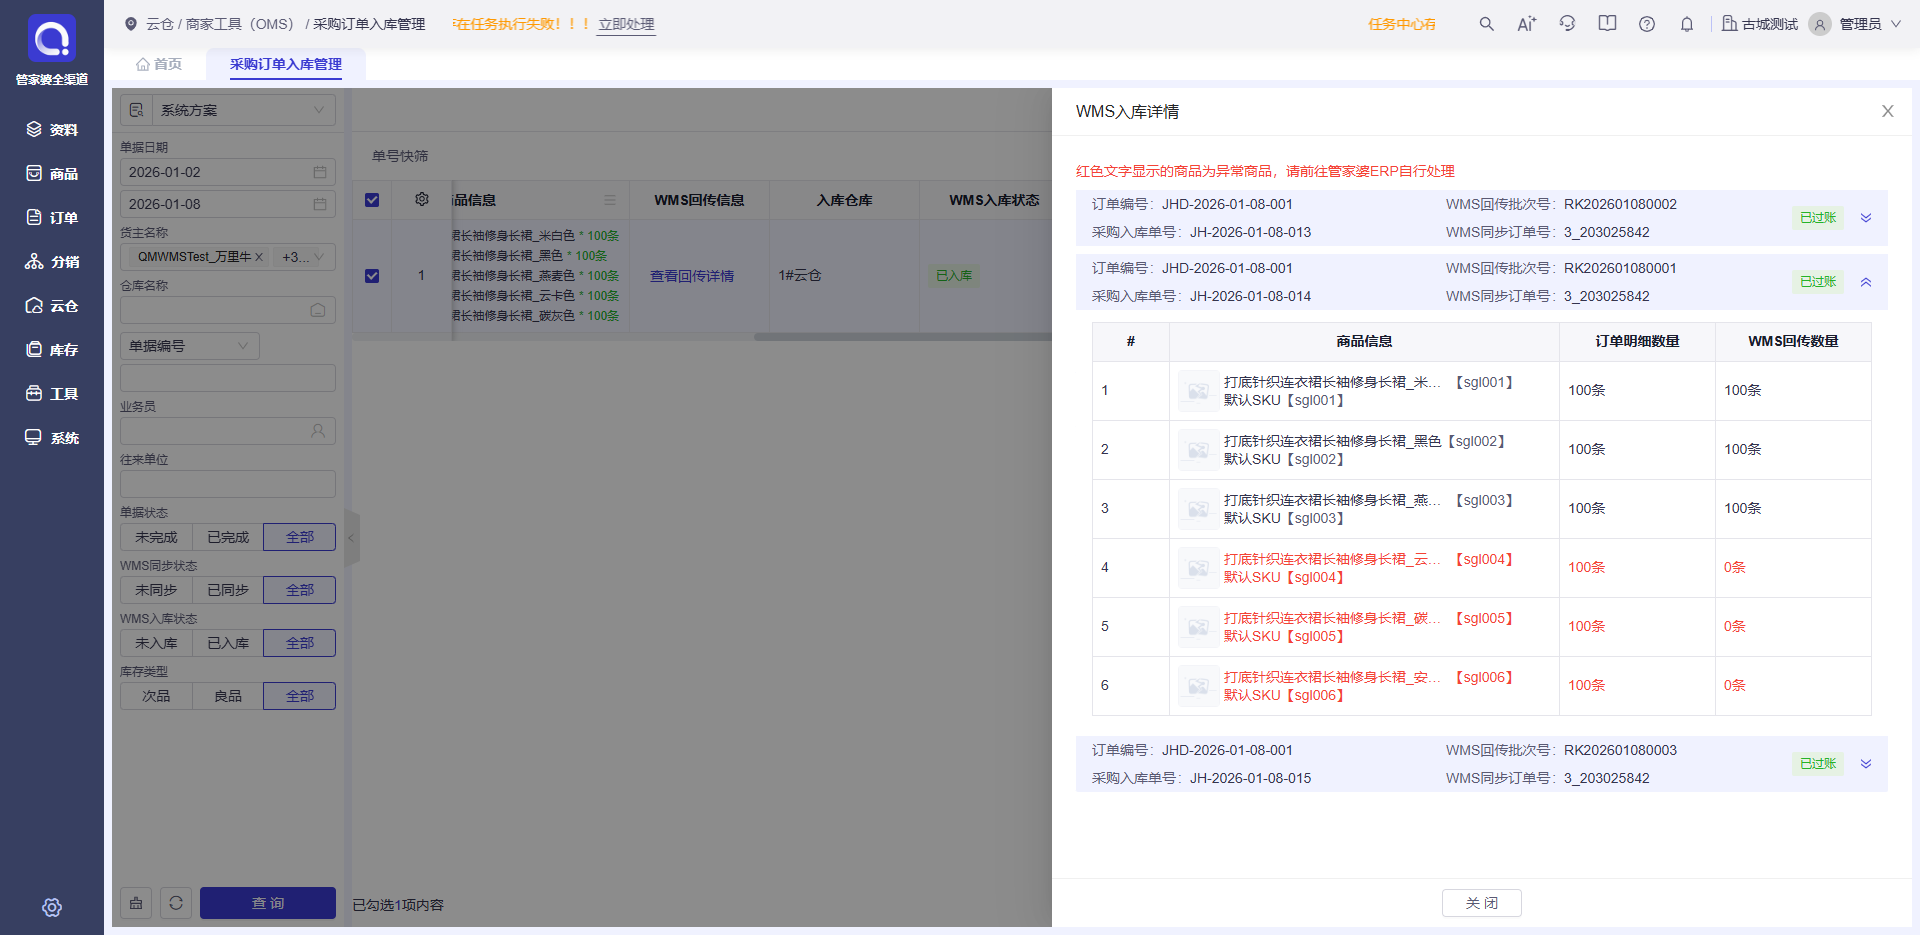Screen dimensions: 1920x935
Task: Open the 单据编号 field type dropdown
Action: click(x=190, y=346)
